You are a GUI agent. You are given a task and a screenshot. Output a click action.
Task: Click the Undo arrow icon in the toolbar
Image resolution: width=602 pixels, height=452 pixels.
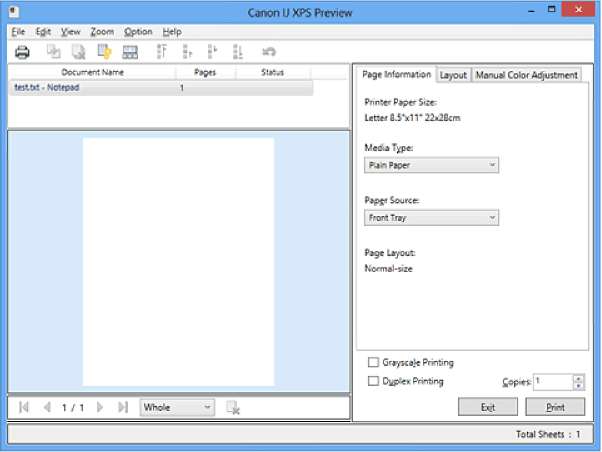coord(268,52)
